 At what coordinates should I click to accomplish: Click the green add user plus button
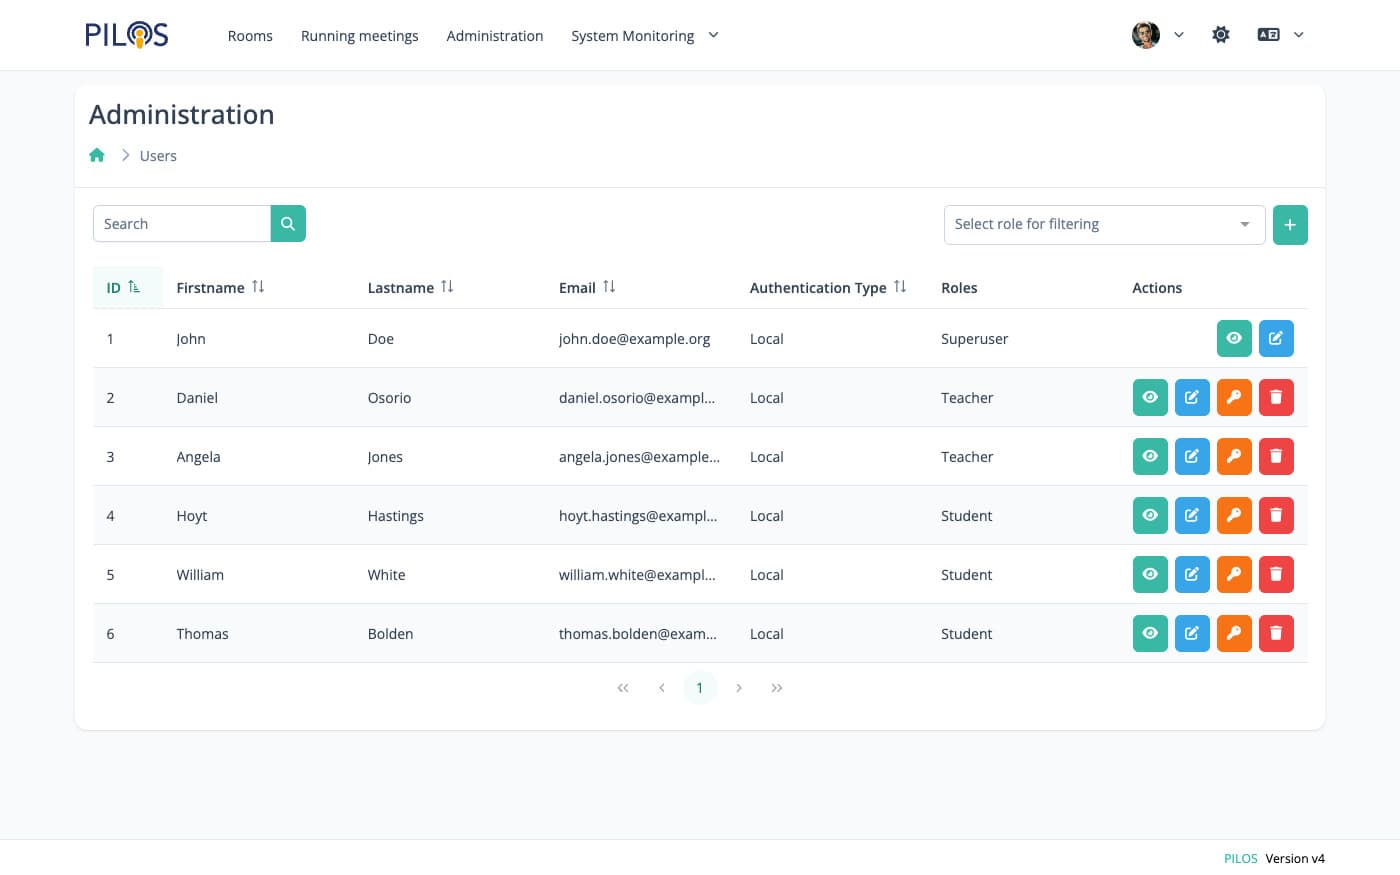[x=1289, y=225]
